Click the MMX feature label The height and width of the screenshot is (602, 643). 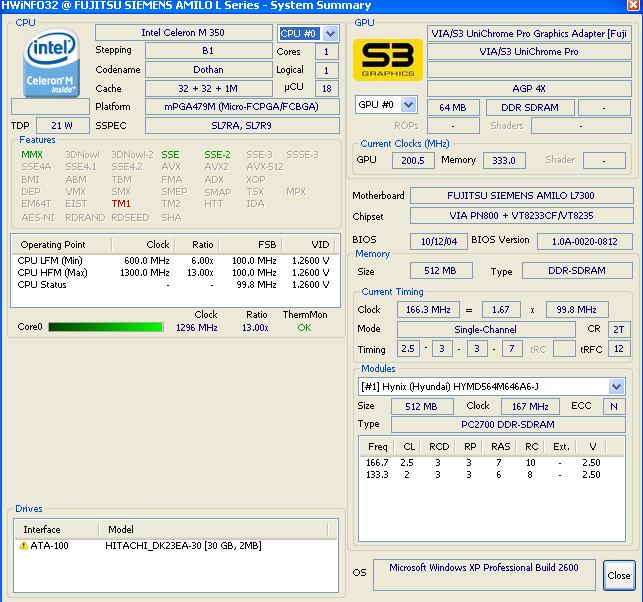click(x=32, y=155)
